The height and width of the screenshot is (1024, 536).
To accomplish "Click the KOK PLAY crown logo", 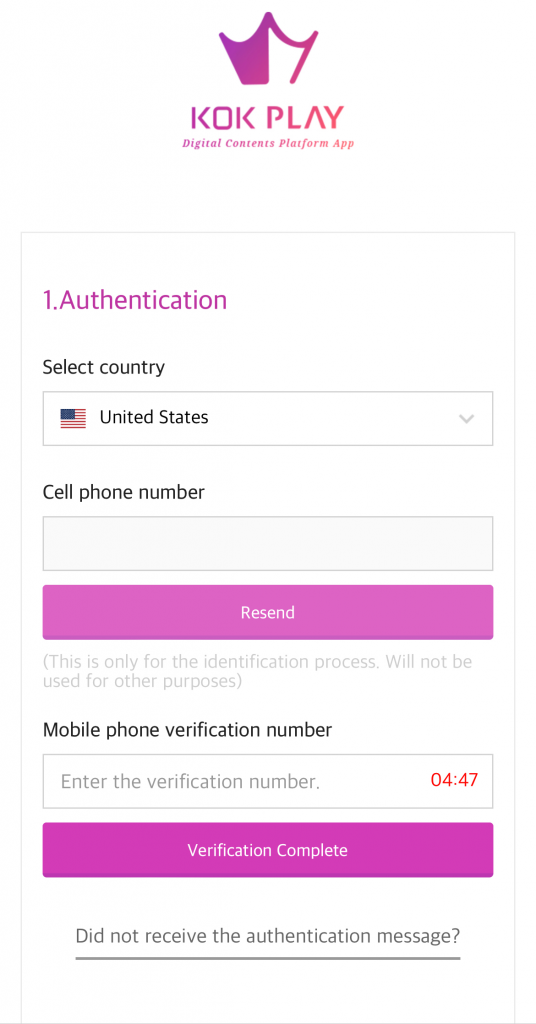I will [268, 48].
